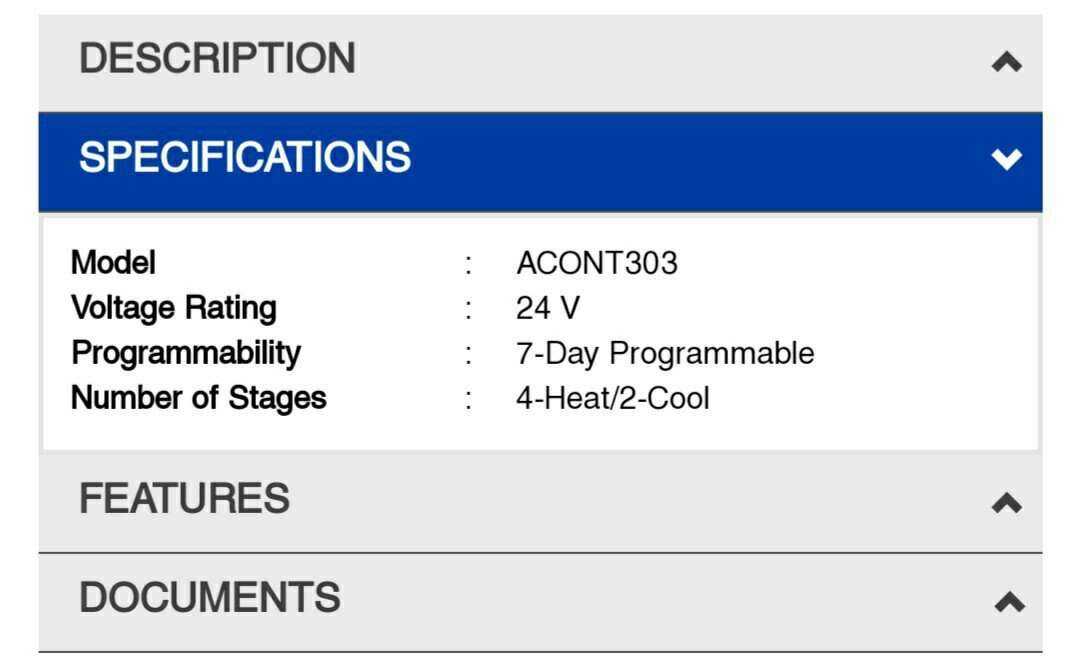Collapse the Specifications section chevron
1065x661 pixels.
click(x=1006, y=159)
